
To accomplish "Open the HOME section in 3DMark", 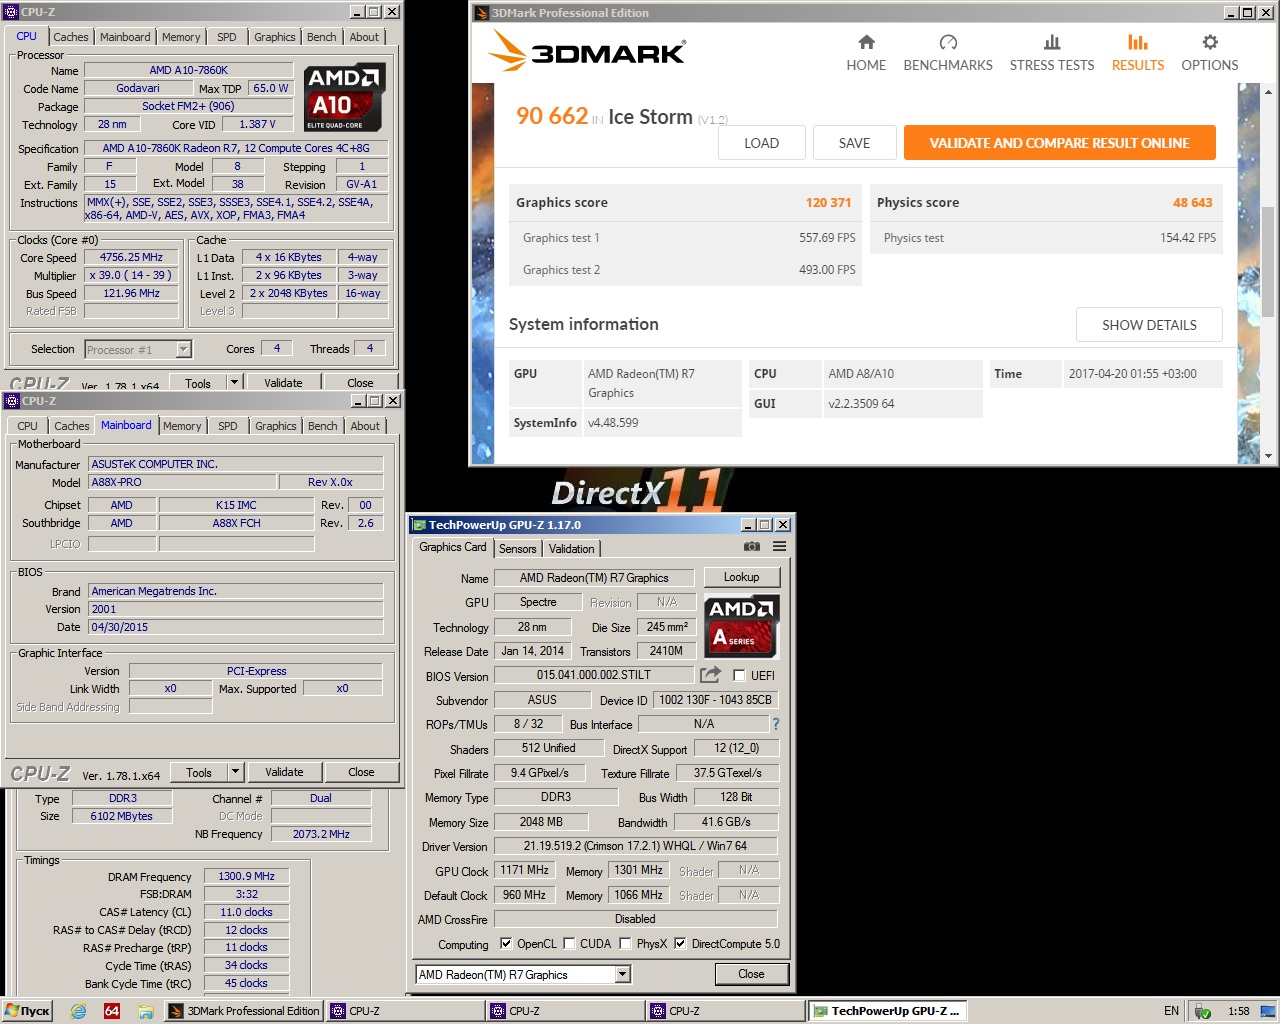I will [866, 53].
